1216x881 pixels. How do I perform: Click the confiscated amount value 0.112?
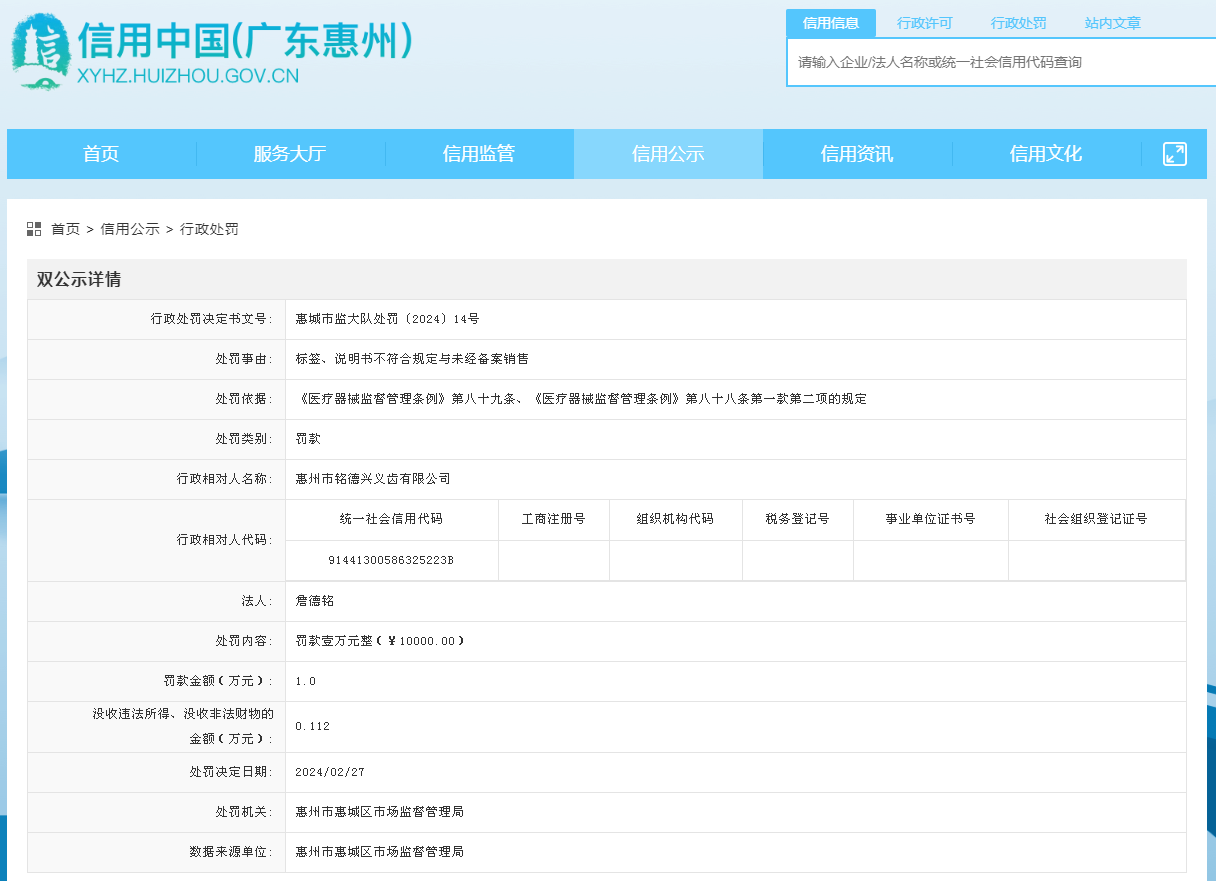(x=313, y=727)
